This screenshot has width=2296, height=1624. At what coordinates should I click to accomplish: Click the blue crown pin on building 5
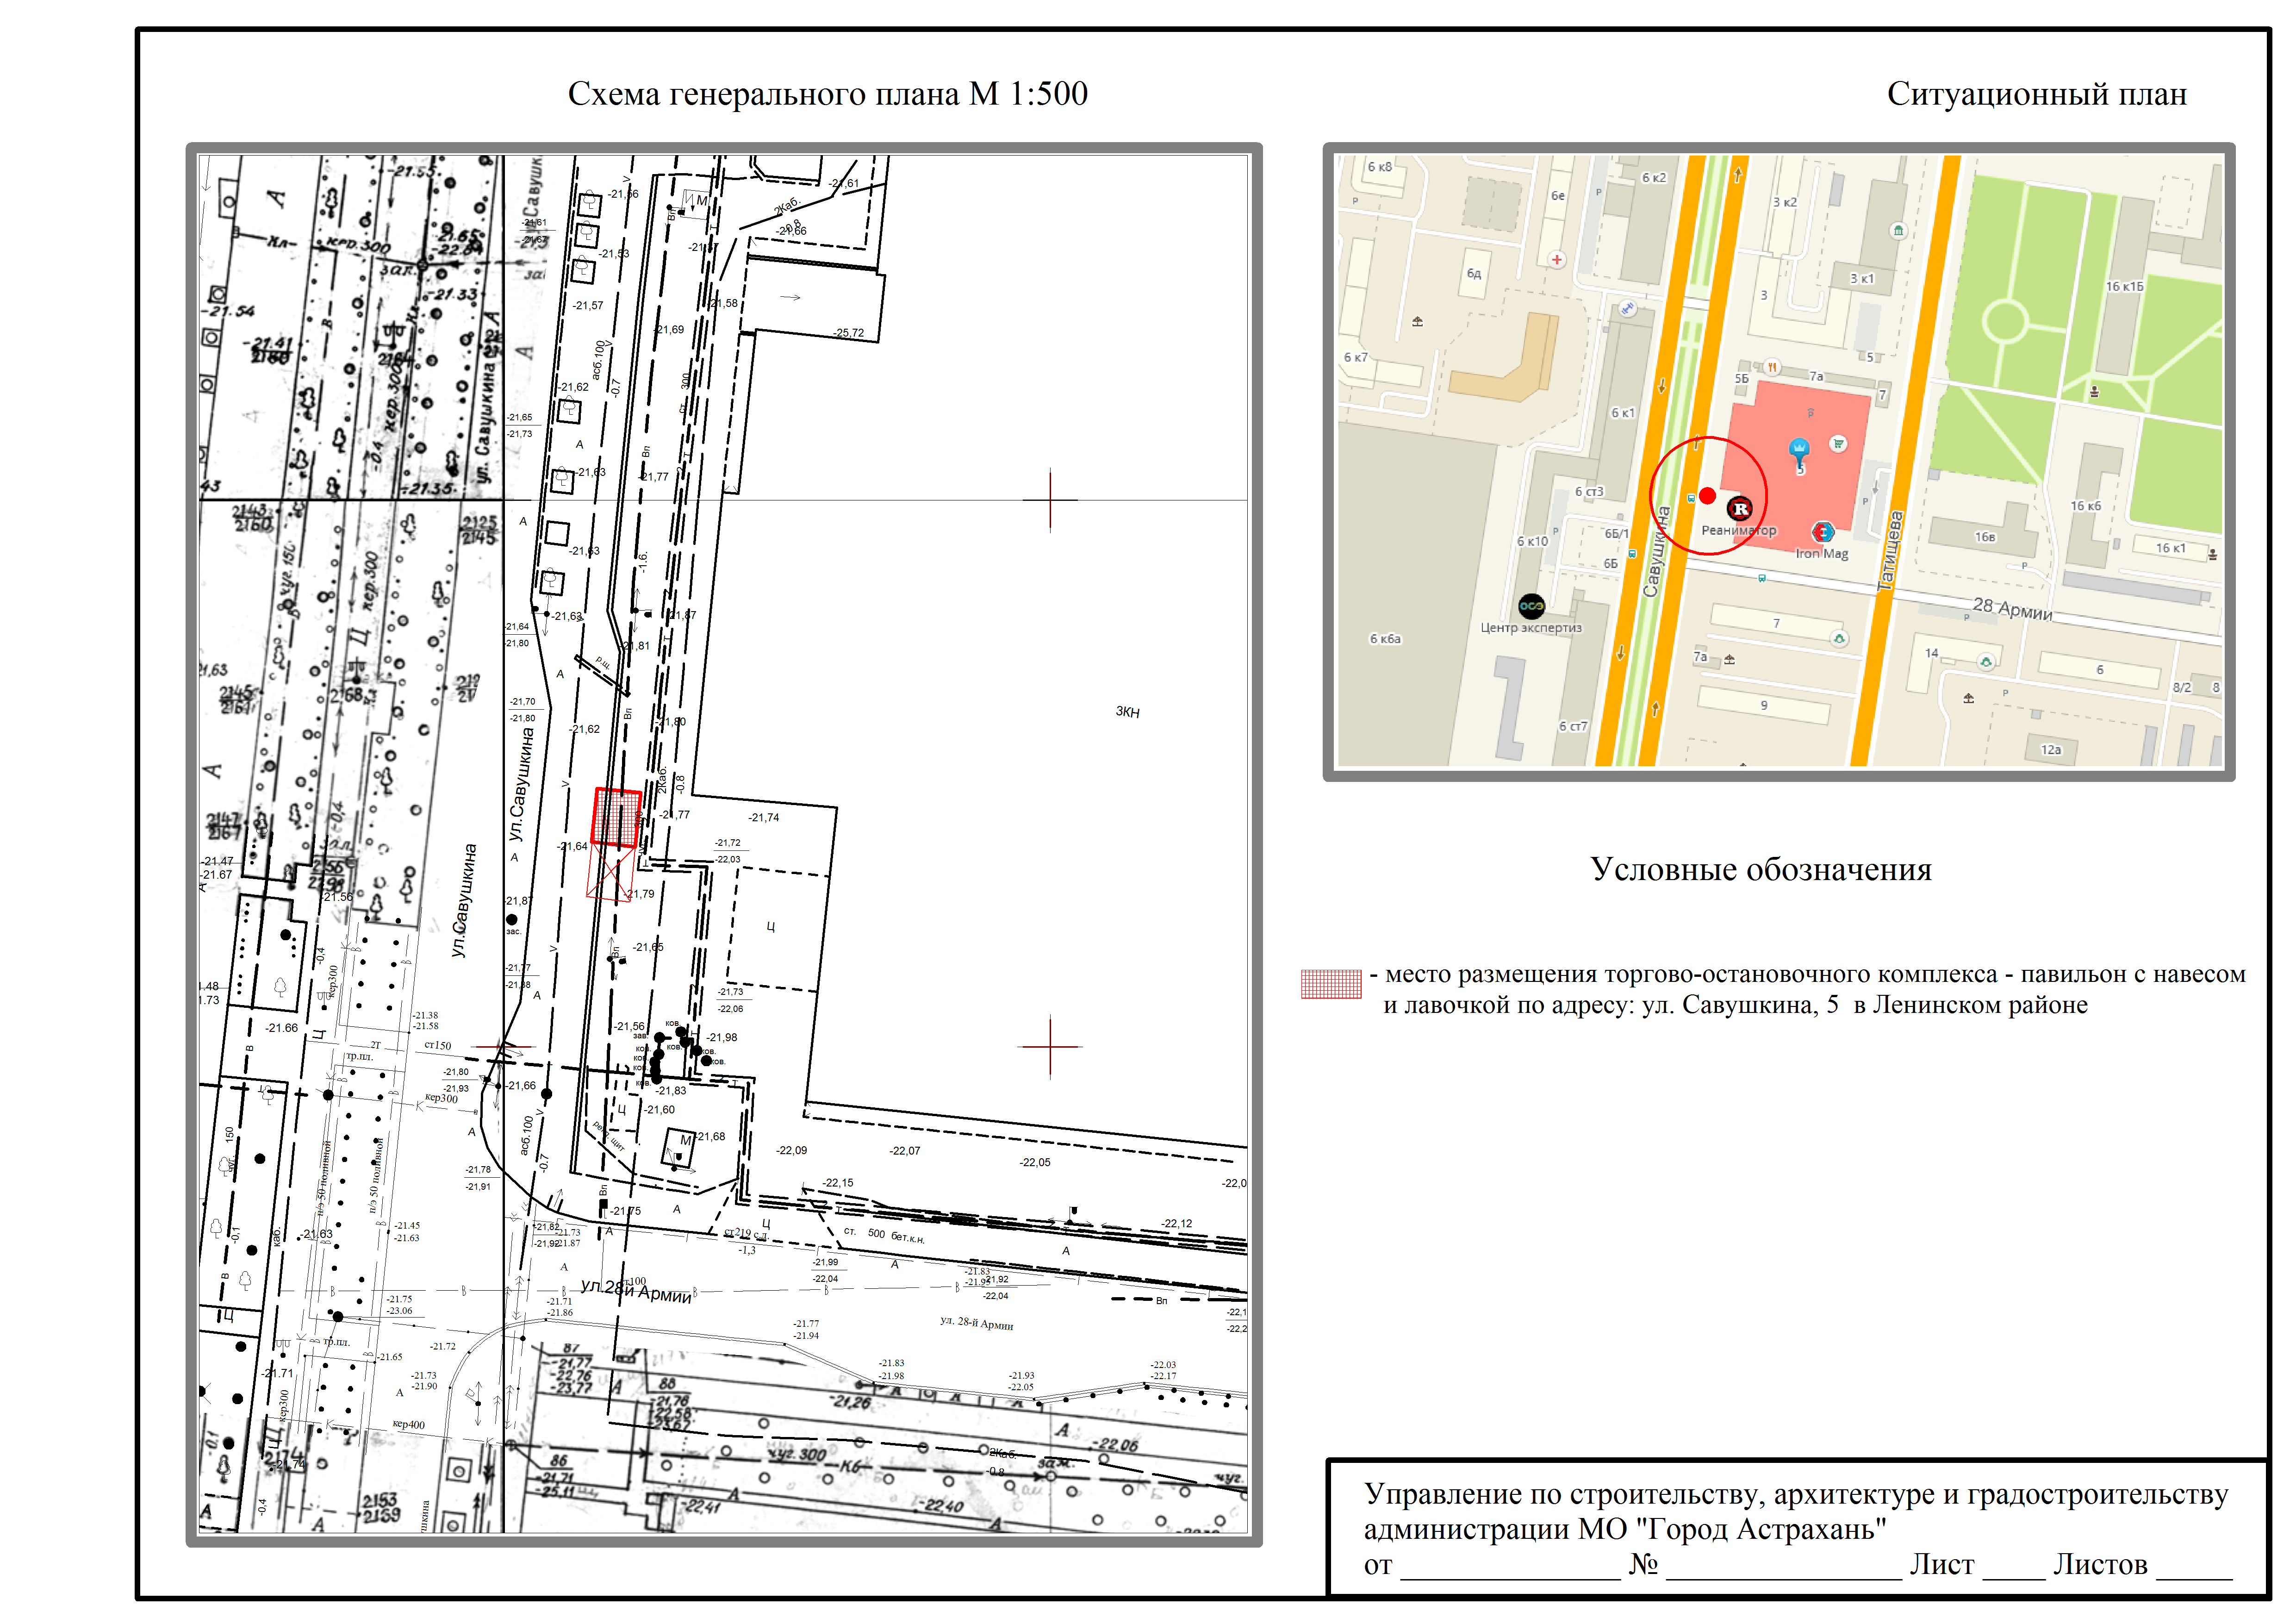[x=1799, y=449]
